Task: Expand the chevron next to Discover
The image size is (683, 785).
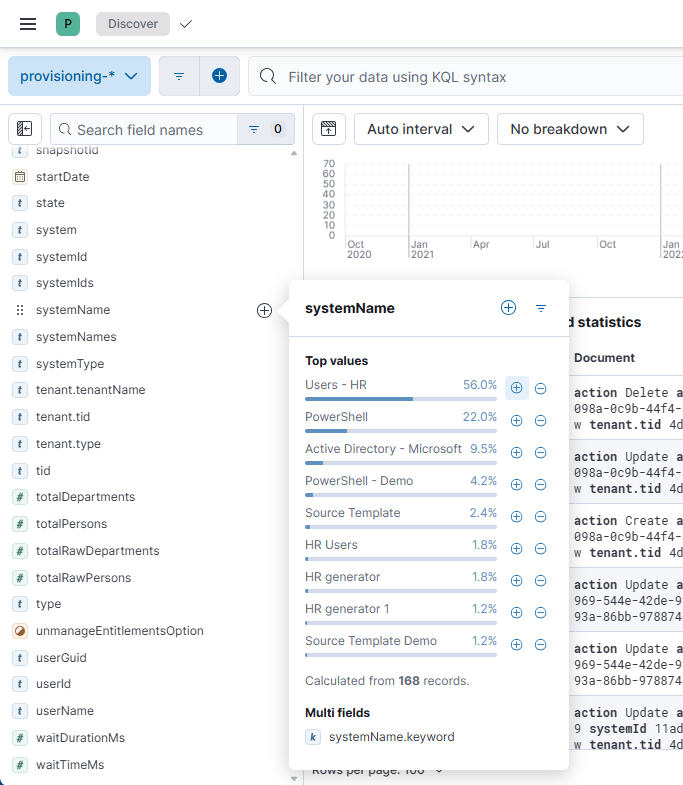Action: coord(186,24)
